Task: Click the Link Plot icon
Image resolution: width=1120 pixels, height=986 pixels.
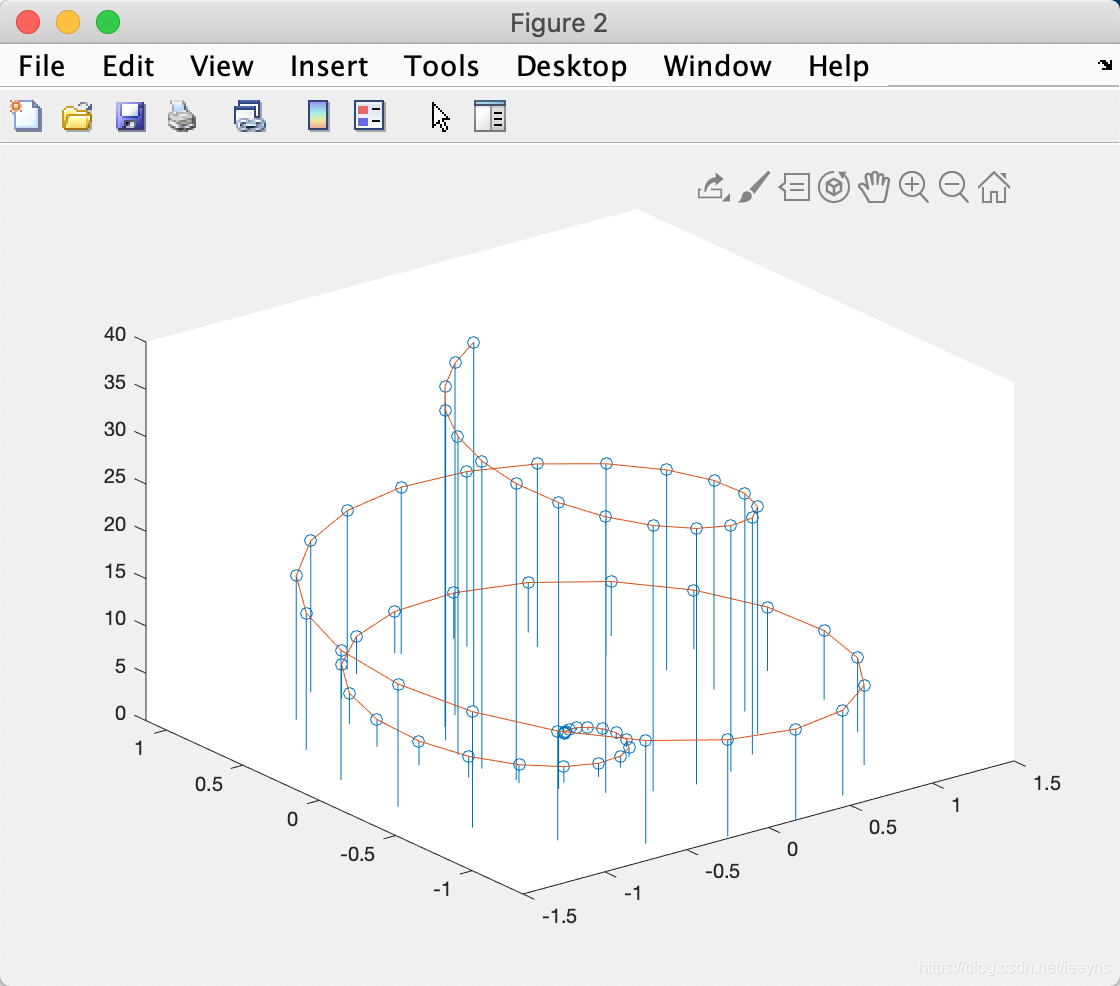Action: tap(249, 116)
